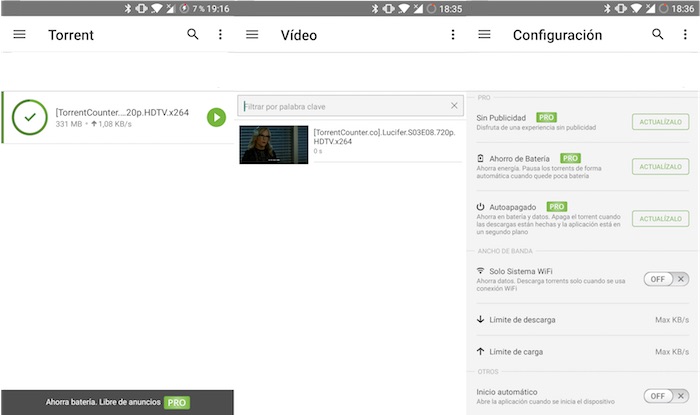Tap PRO badge next to Ahorro de Batería
Image resolution: width=700 pixels, height=415 pixels.
pyautogui.click(x=570, y=158)
